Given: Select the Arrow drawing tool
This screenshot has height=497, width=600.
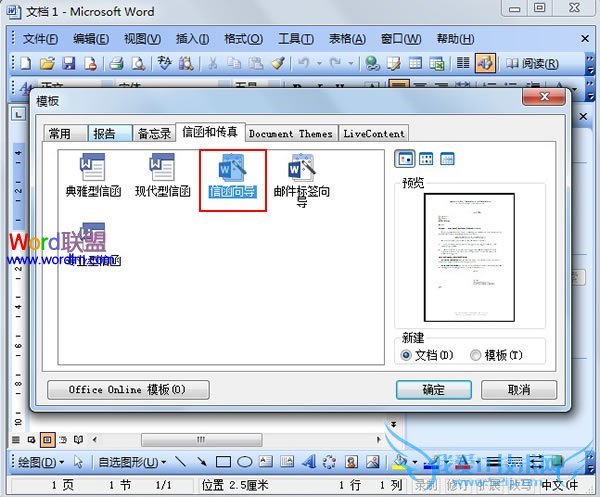Looking at the screenshot, I should (x=202, y=462).
